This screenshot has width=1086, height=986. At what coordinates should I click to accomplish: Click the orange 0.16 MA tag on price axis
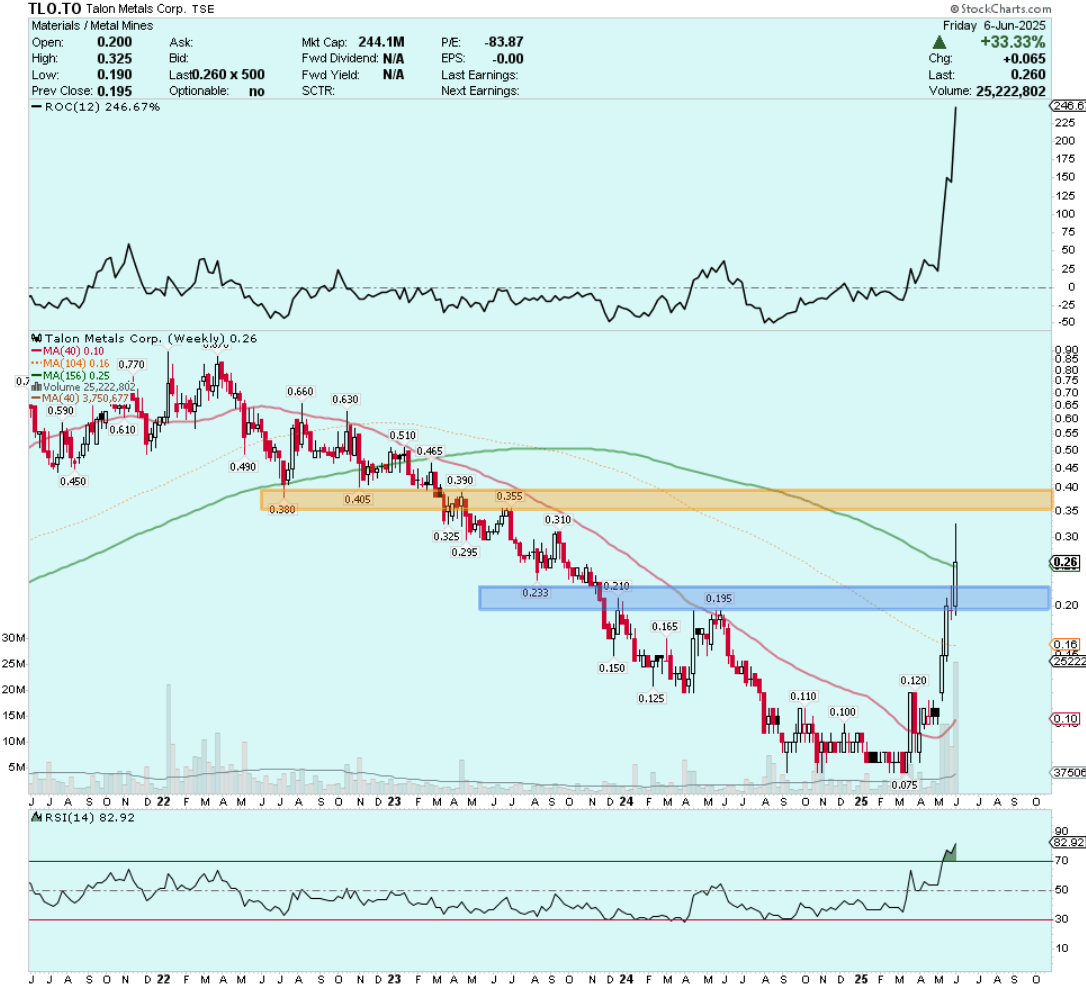coord(1065,644)
